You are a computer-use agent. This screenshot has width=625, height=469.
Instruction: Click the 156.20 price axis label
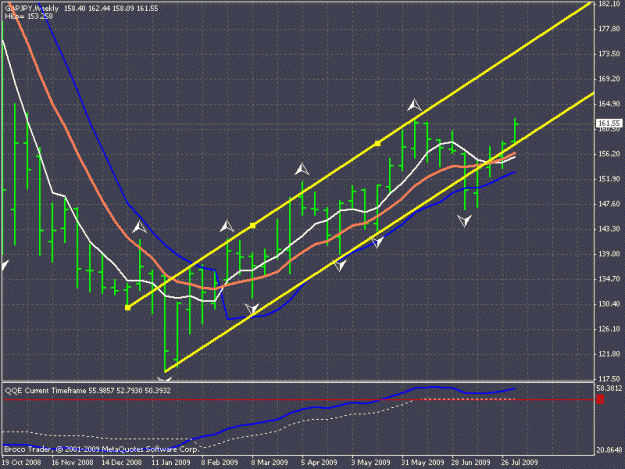point(609,153)
